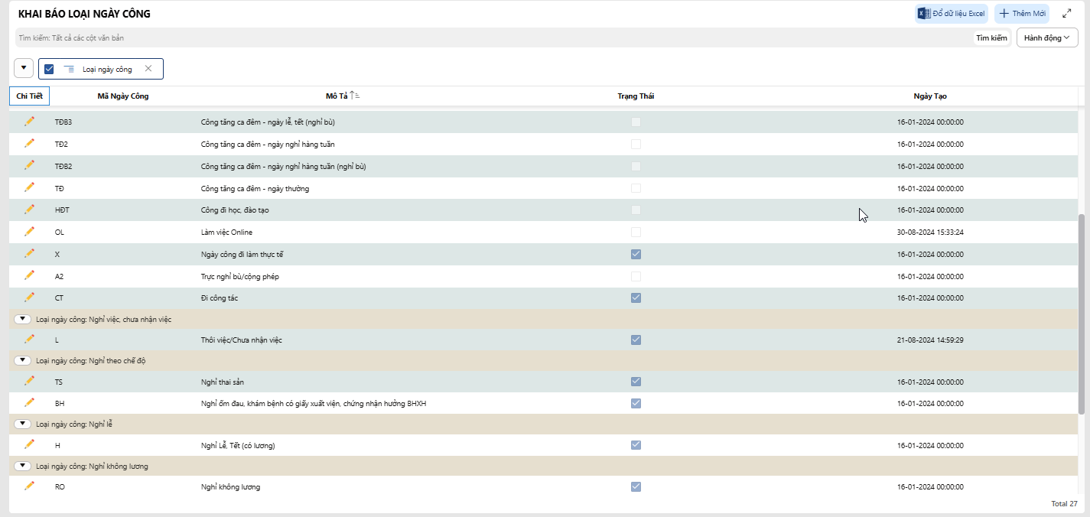Collapse group Nghỉ theo chế độ
The image size is (1090, 517).
tap(23, 361)
